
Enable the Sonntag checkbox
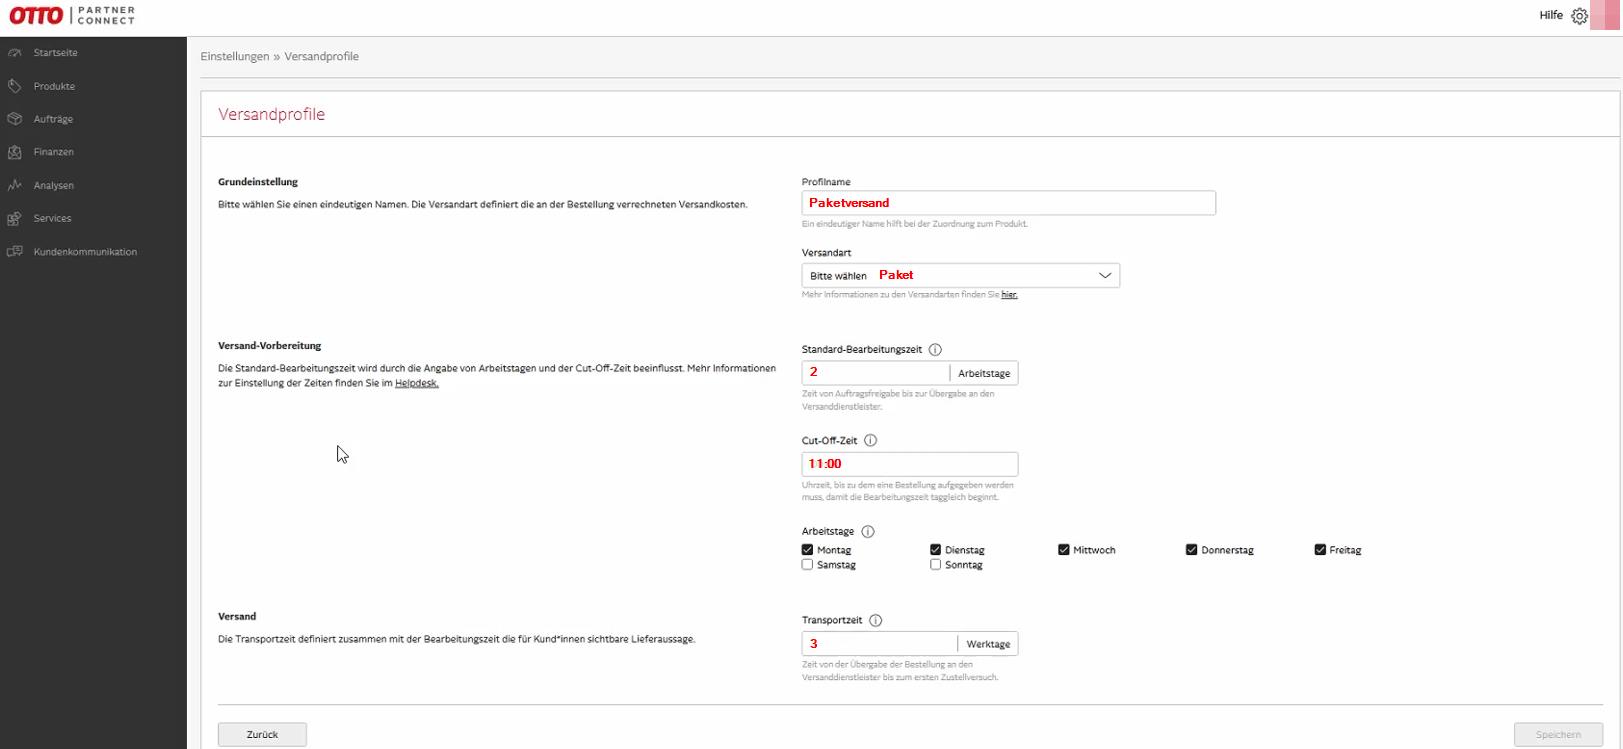click(x=935, y=565)
